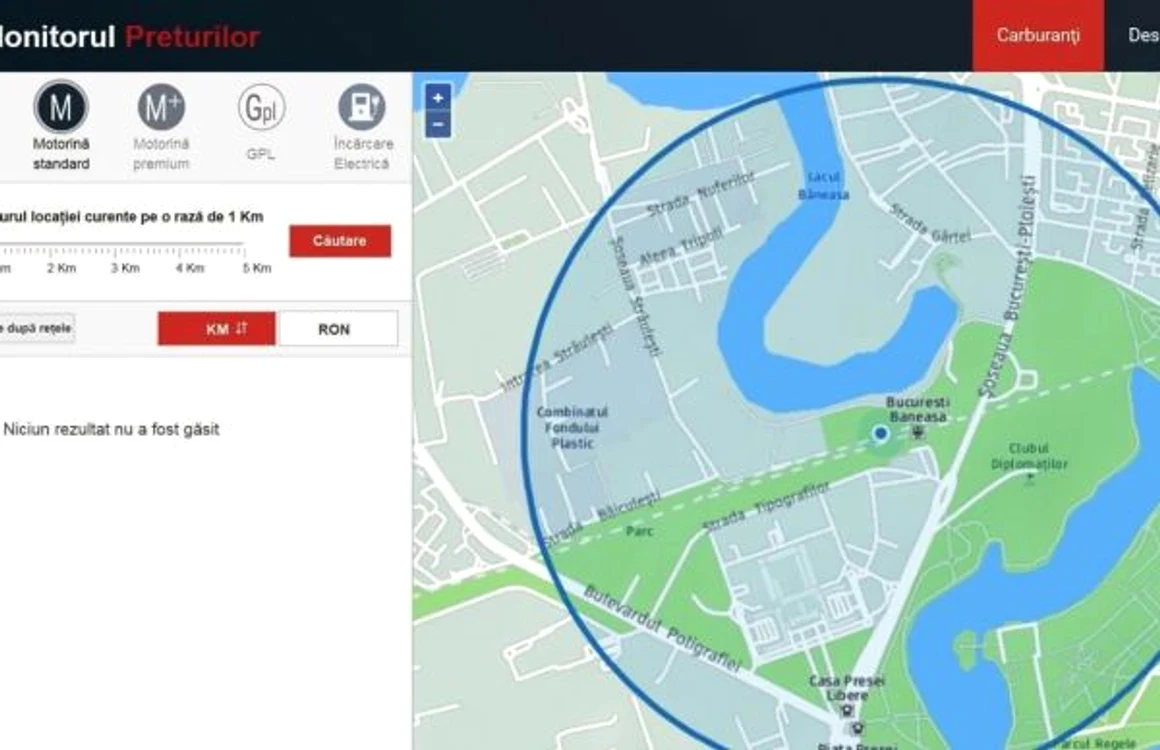
Task: Click the Bulevardul Poligrafiei street label
Action: point(661,629)
